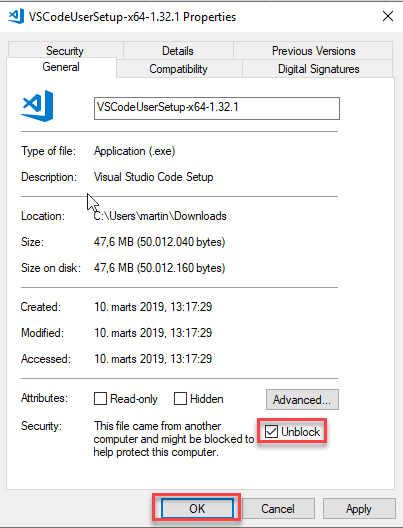Viewport: 403px width, 528px height.
Task: Enable the Read-only attribute checkbox
Action: (100, 399)
